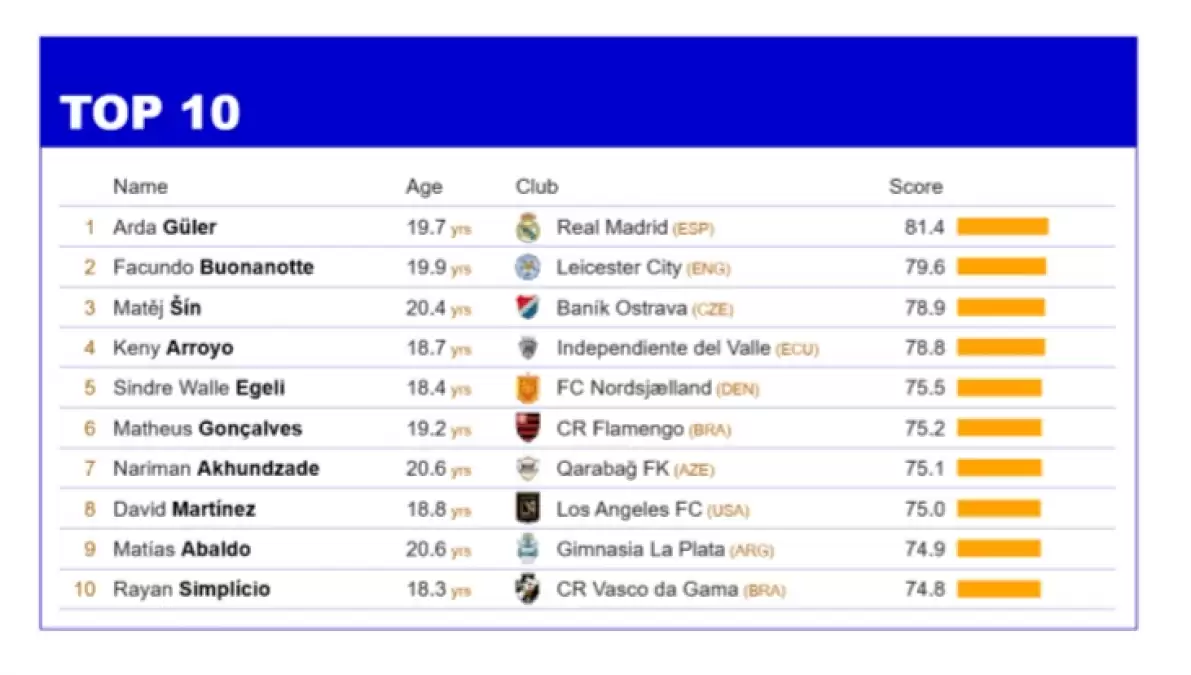Click the Qarabağ FK club crest
This screenshot has height=675, width=1191.
click(528, 469)
